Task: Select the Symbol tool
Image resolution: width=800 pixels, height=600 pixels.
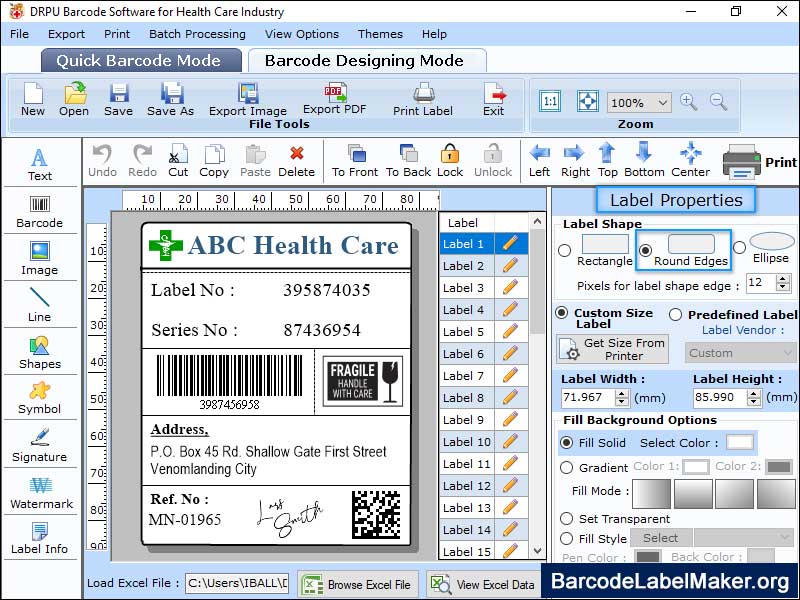Action: [x=39, y=398]
